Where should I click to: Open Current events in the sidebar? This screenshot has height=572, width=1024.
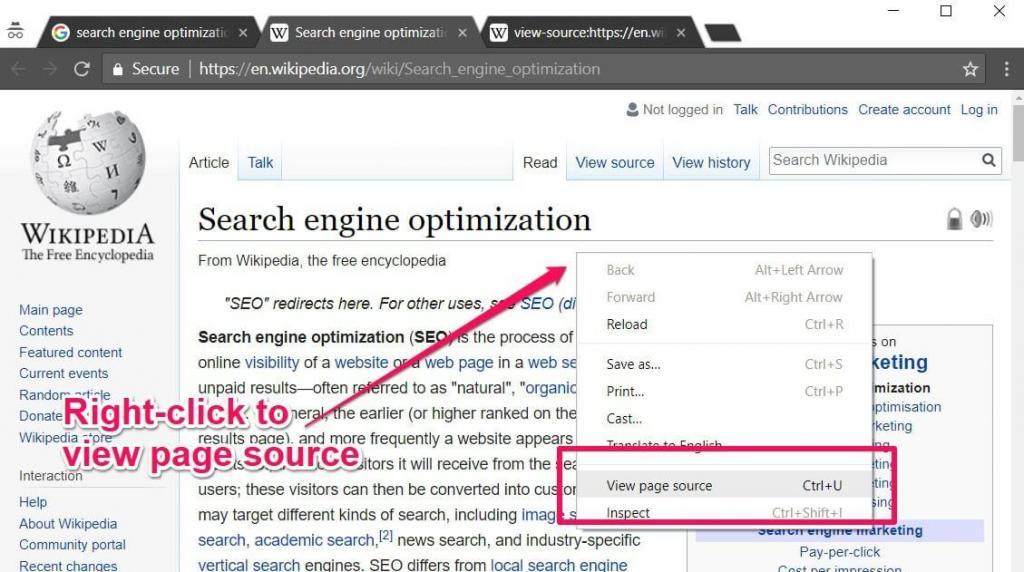63,373
